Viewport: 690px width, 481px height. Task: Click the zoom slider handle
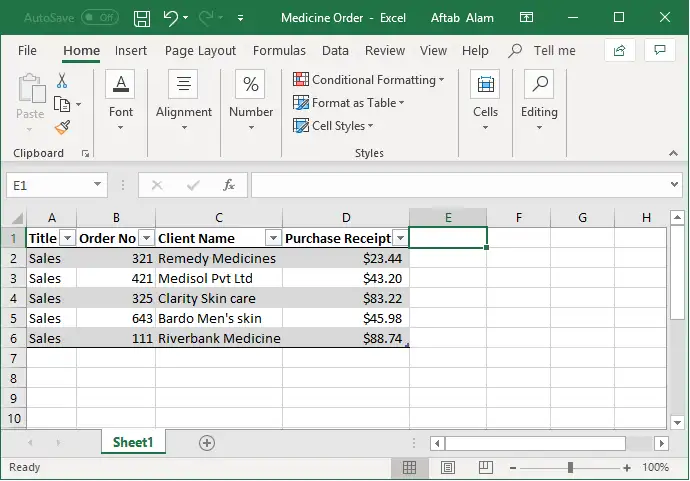570,467
